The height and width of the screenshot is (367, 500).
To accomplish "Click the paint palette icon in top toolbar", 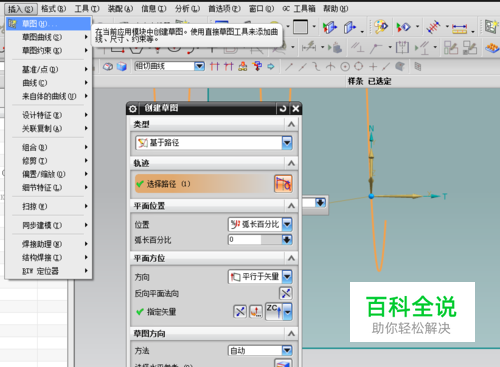I will coord(380,27).
